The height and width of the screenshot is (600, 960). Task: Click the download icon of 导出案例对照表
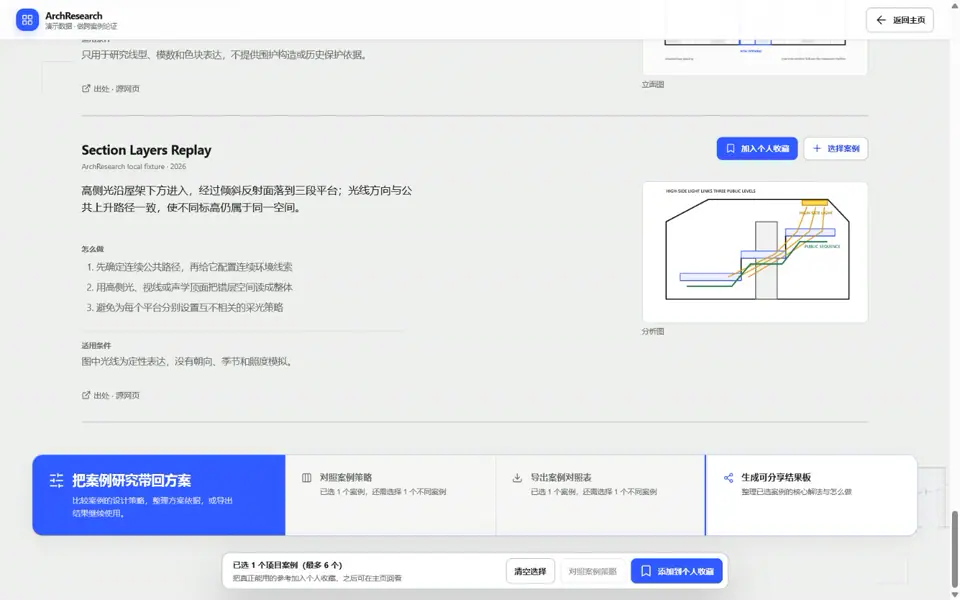tap(517, 478)
